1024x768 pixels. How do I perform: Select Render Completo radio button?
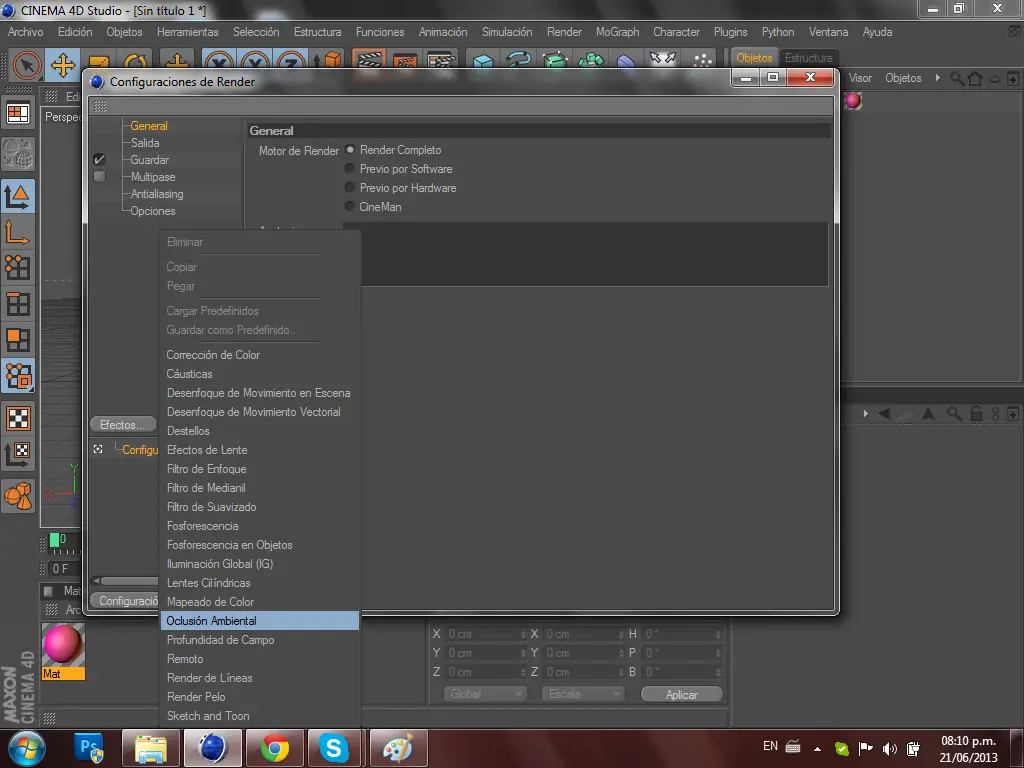click(x=349, y=150)
